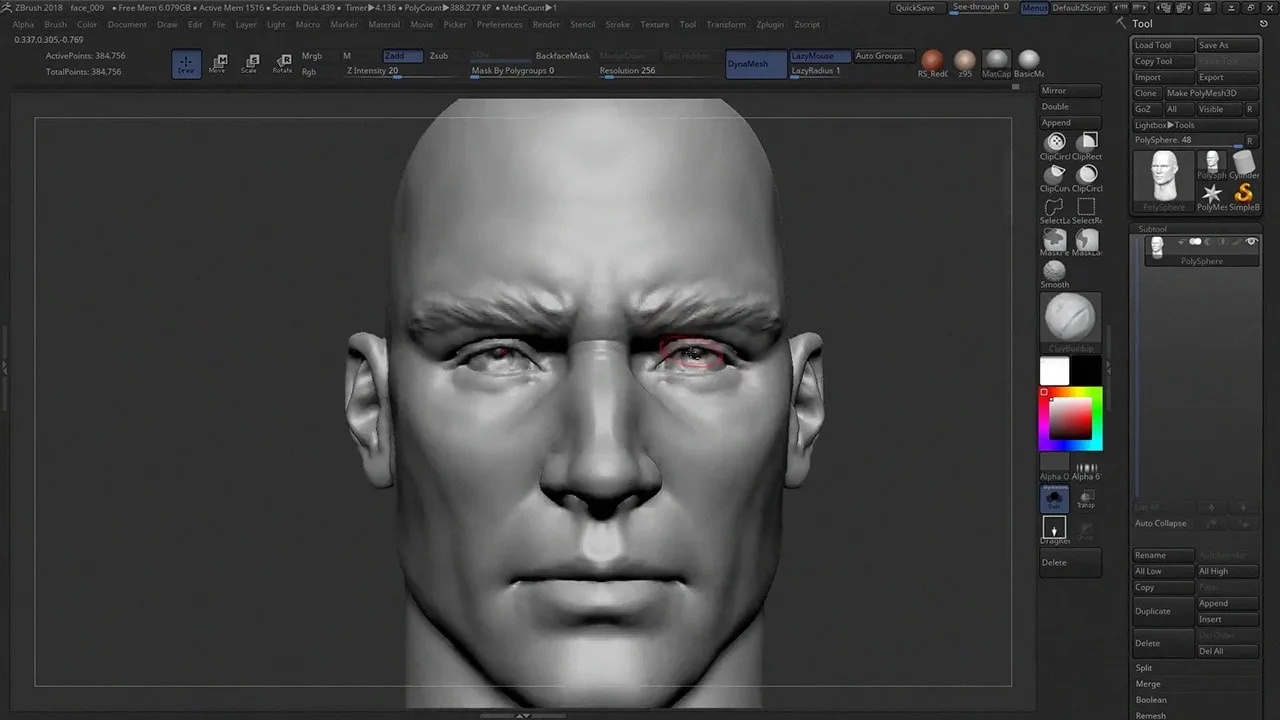The height and width of the screenshot is (720, 1280).
Task: Select the PolySphere head tool thumbnail
Action: point(1164,180)
